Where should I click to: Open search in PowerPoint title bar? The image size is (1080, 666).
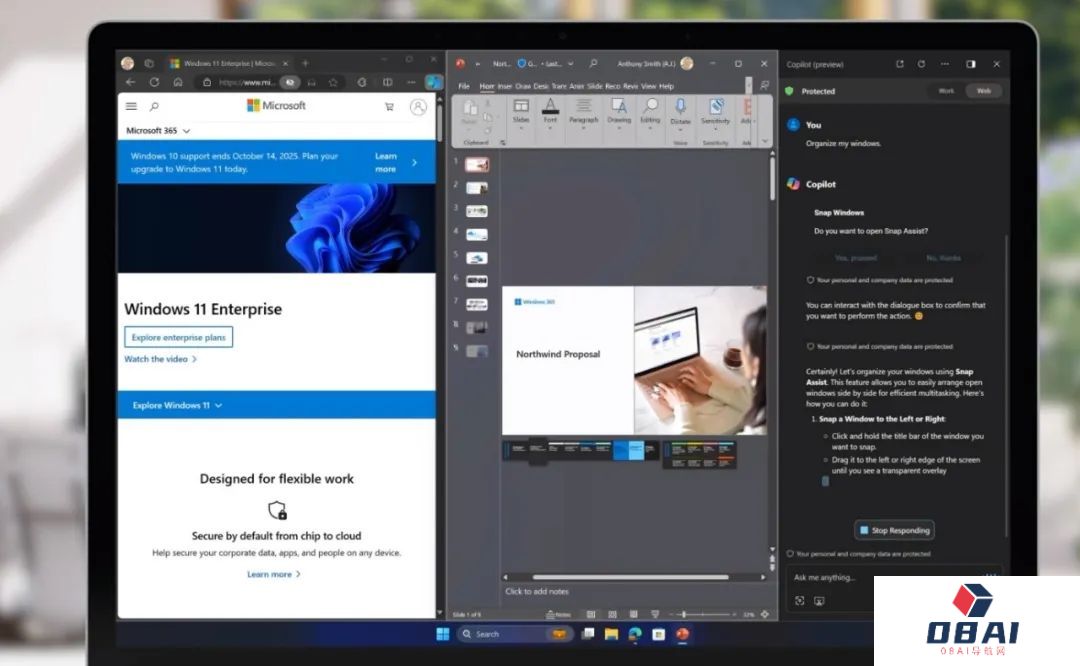(593, 63)
